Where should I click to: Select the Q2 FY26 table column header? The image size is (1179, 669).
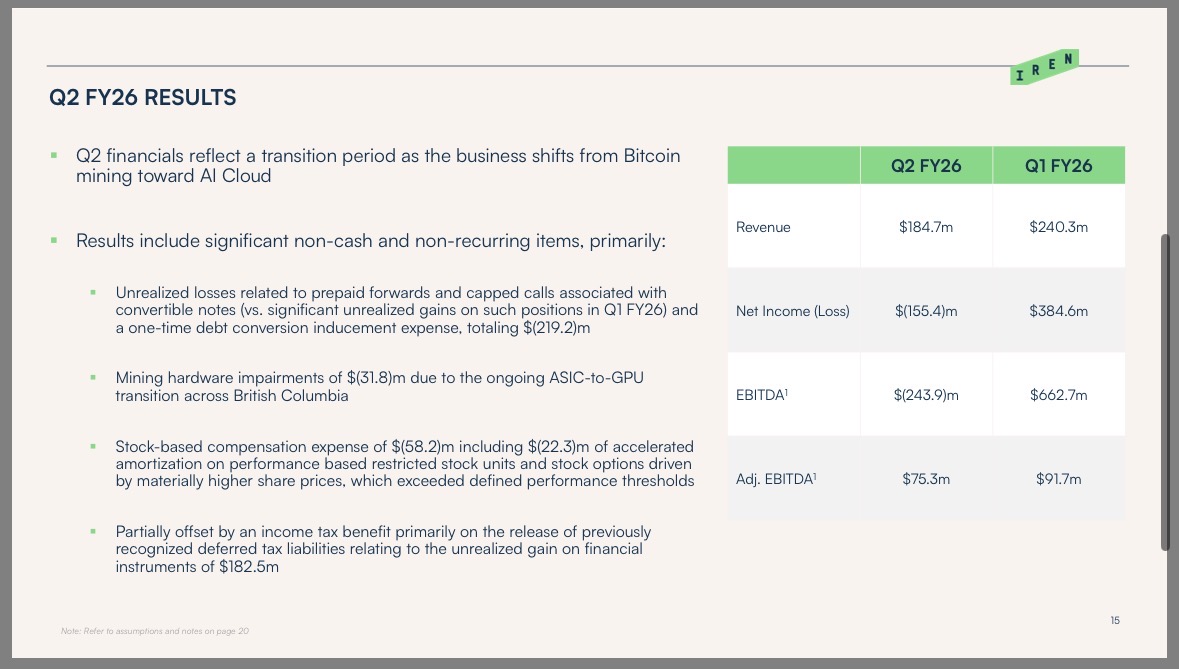926,166
